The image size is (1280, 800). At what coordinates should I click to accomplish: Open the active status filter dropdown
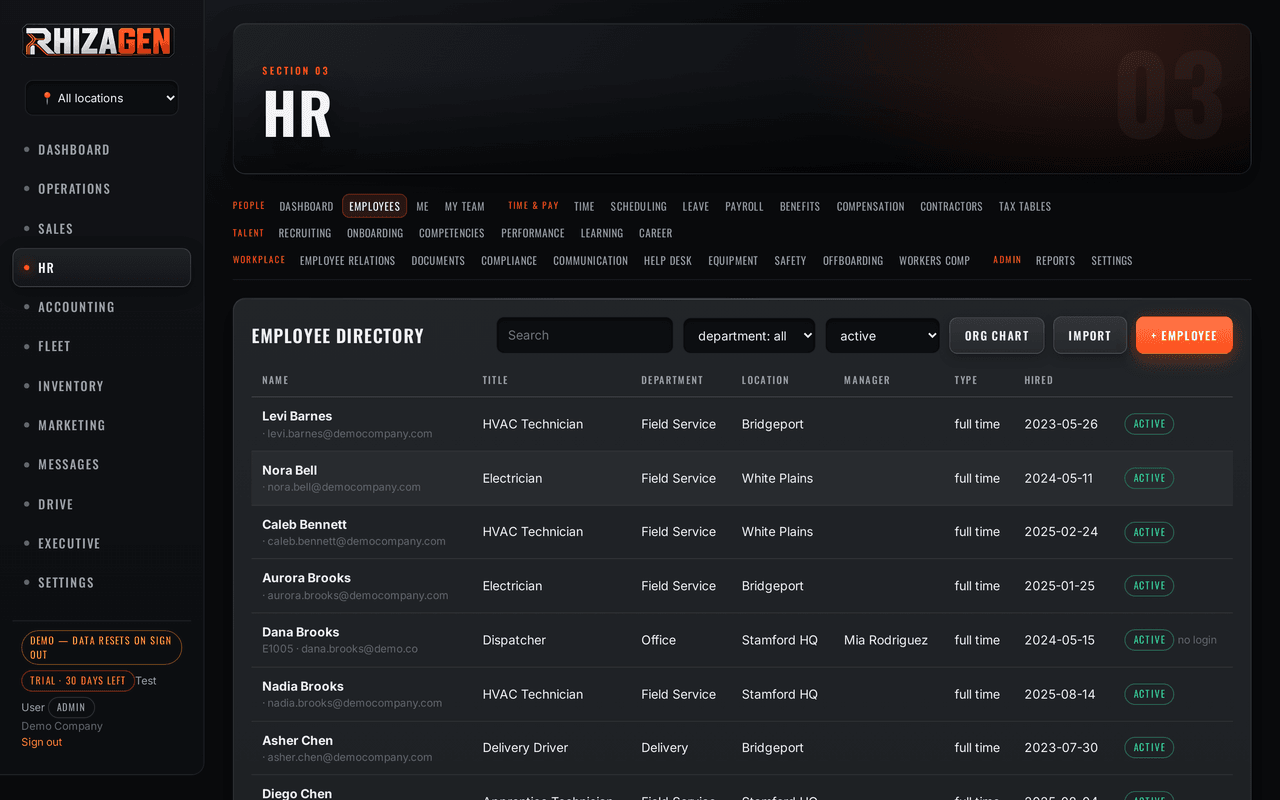click(x=883, y=336)
